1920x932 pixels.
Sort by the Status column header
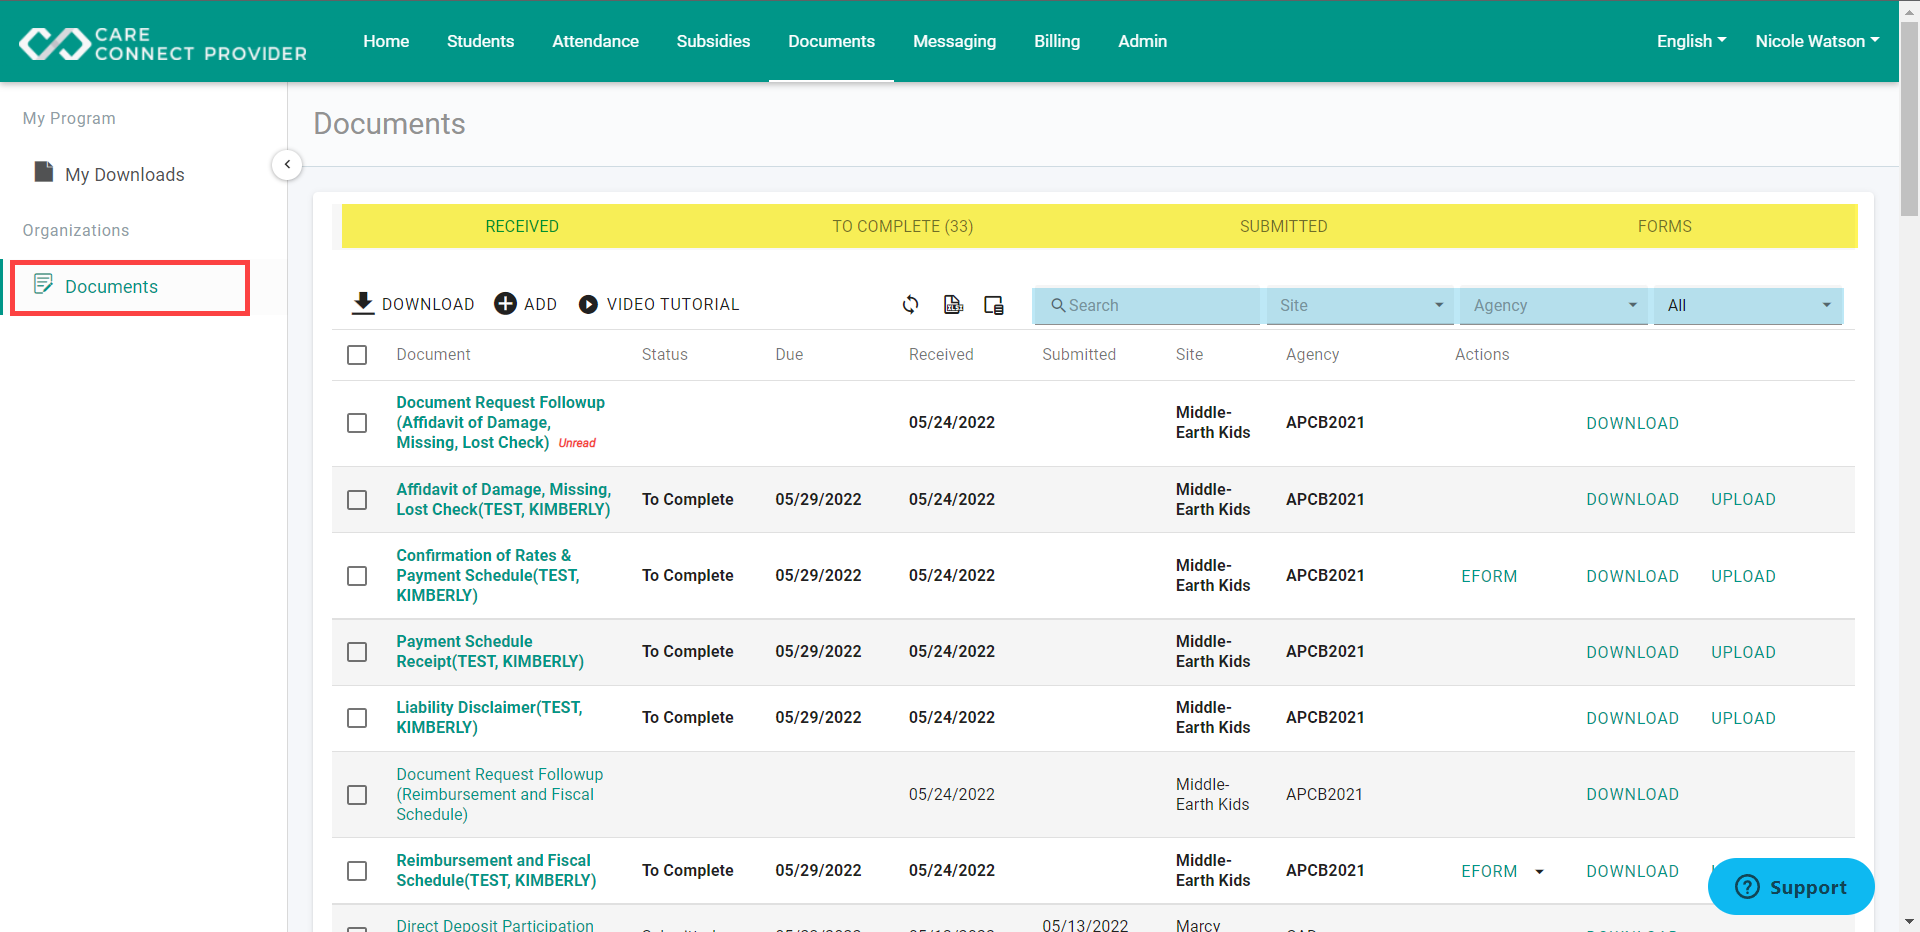click(664, 354)
